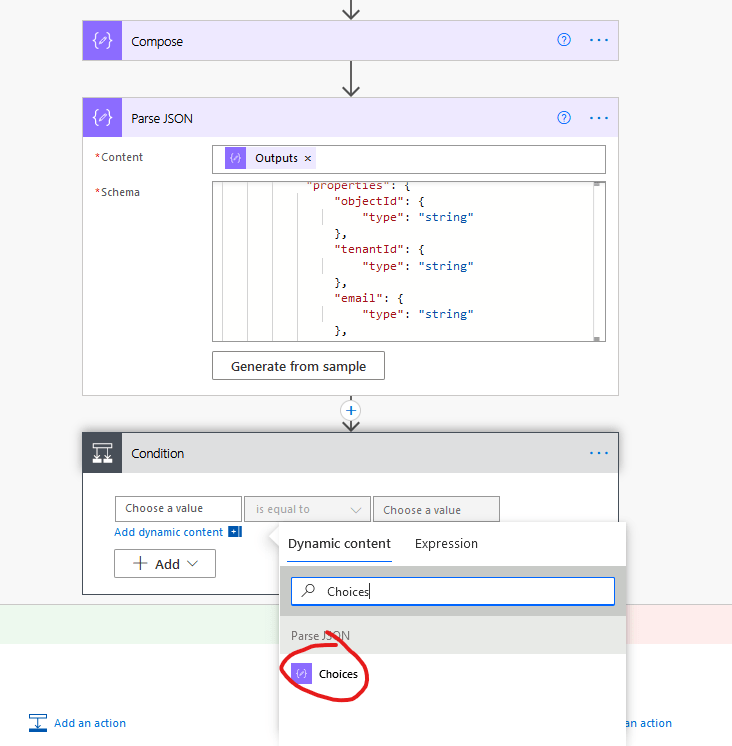This screenshot has width=732, height=746.
Task: Click the left Choose a value field
Action: (178, 509)
